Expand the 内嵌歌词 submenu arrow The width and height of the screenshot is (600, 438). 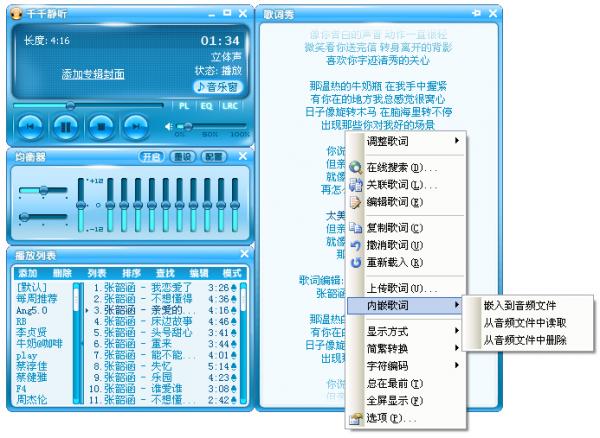point(457,305)
